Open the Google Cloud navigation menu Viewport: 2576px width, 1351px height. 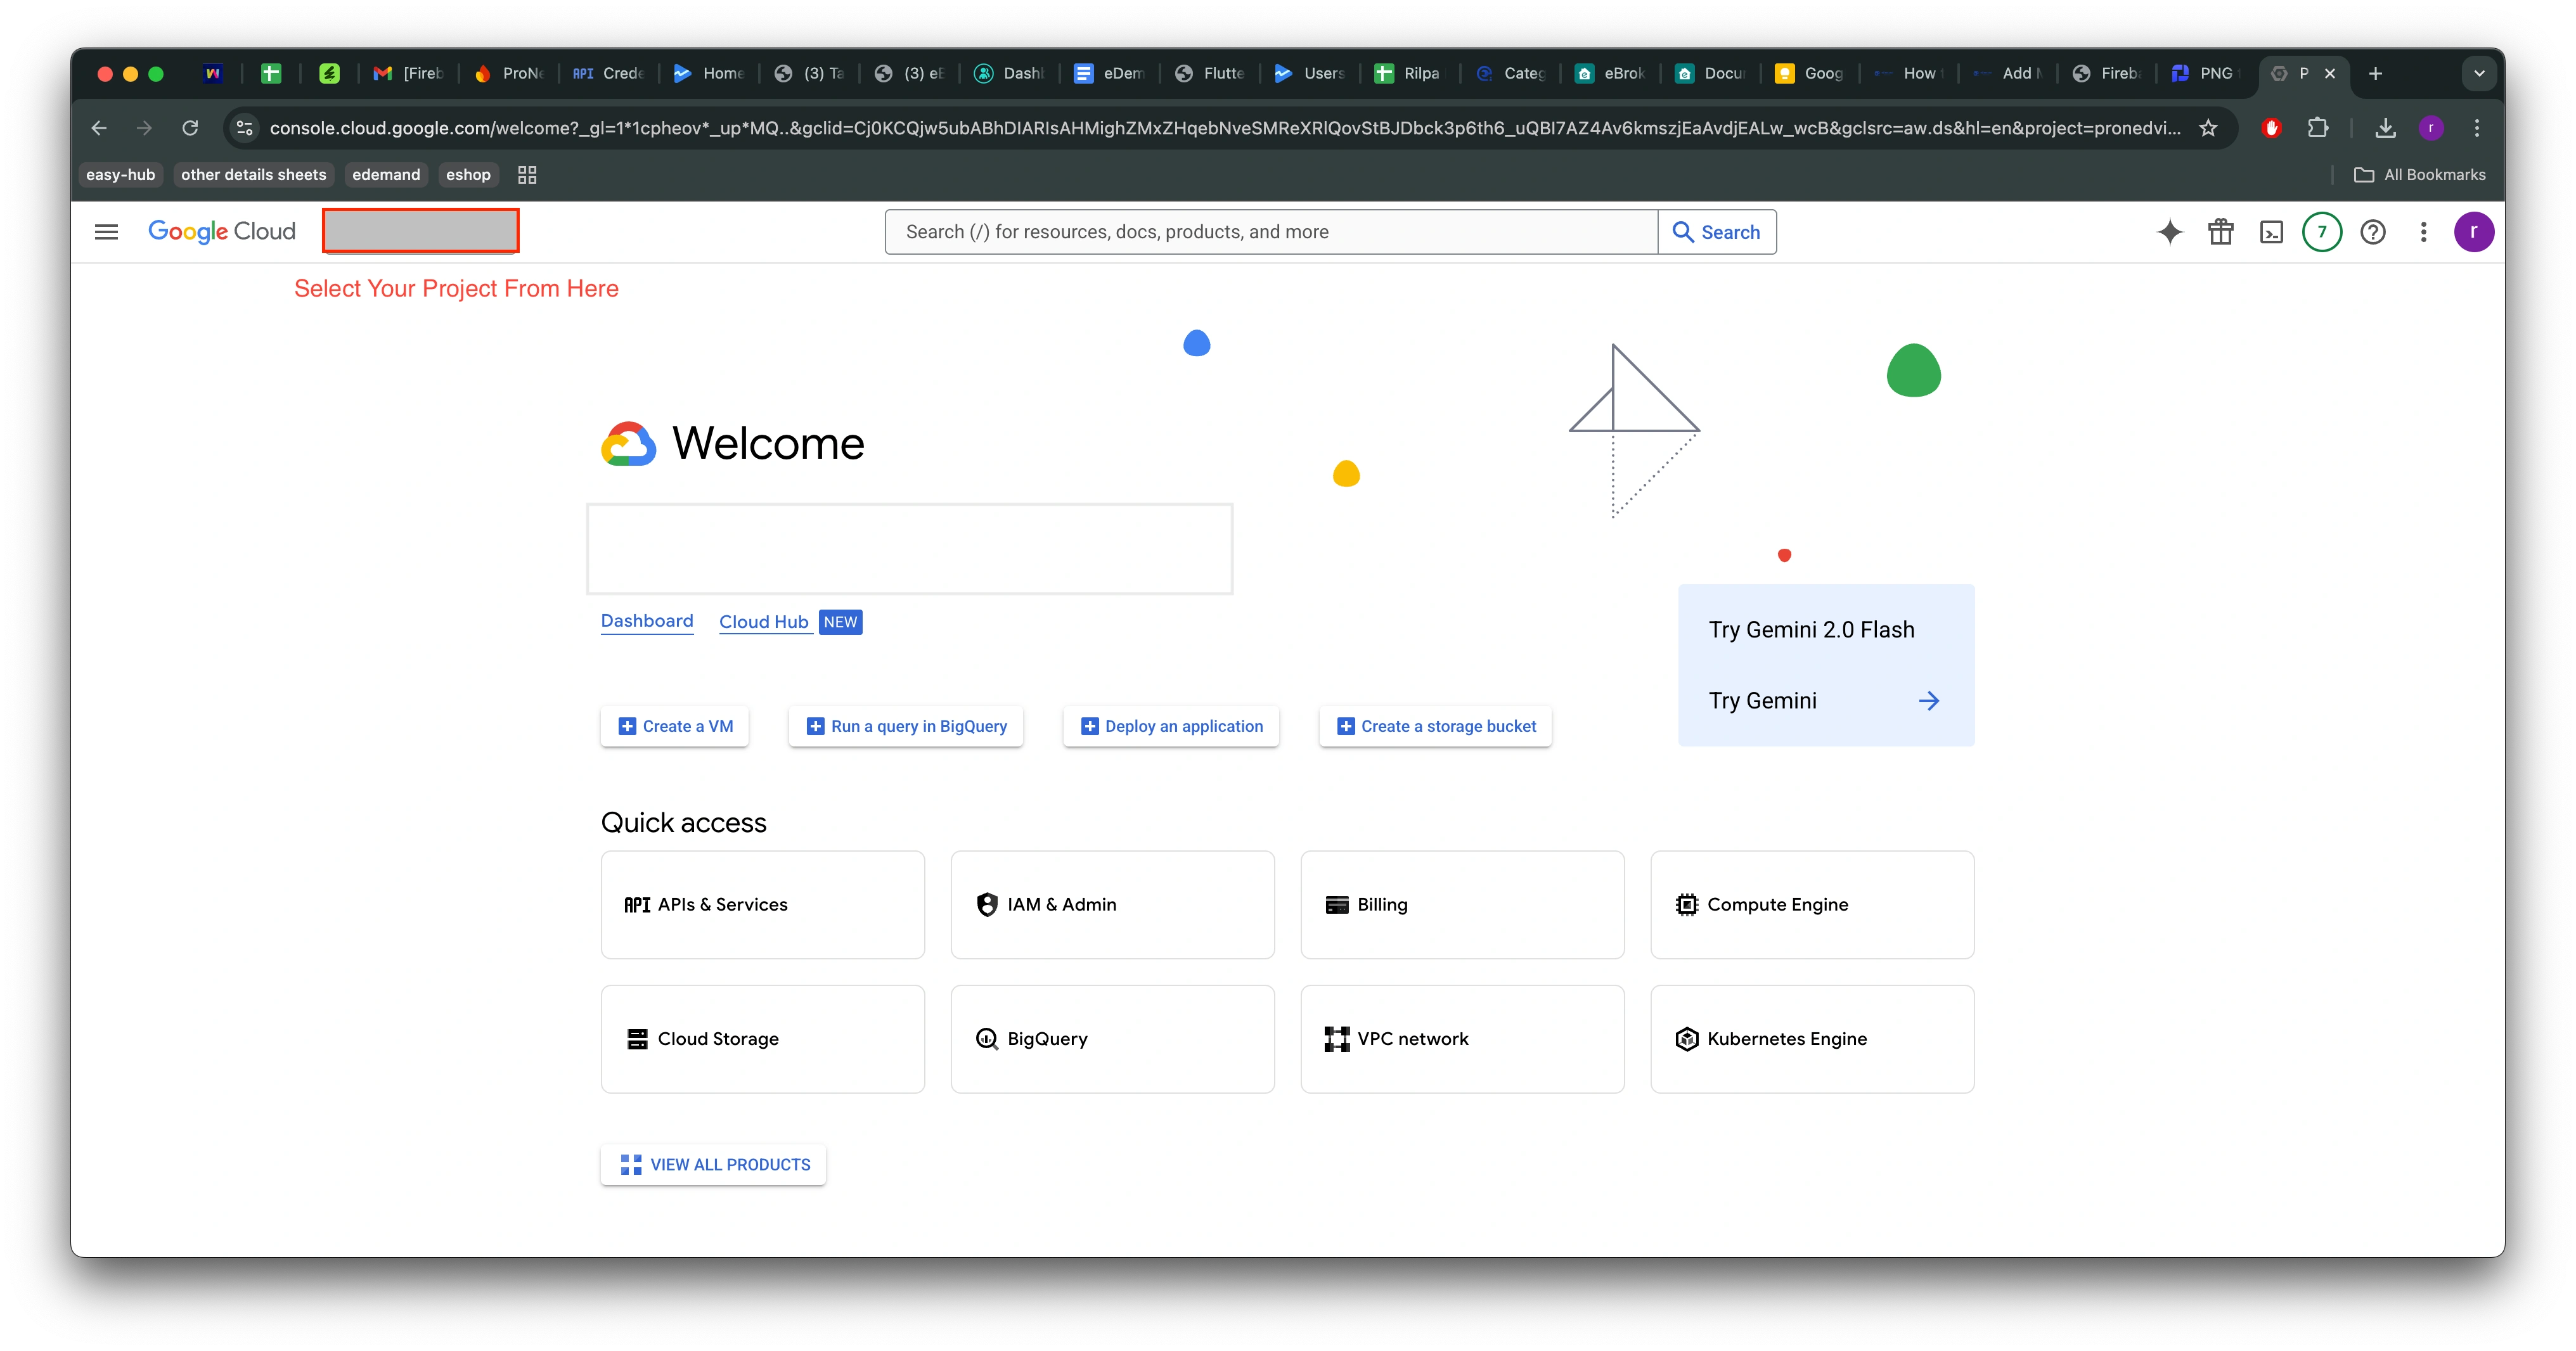point(106,232)
